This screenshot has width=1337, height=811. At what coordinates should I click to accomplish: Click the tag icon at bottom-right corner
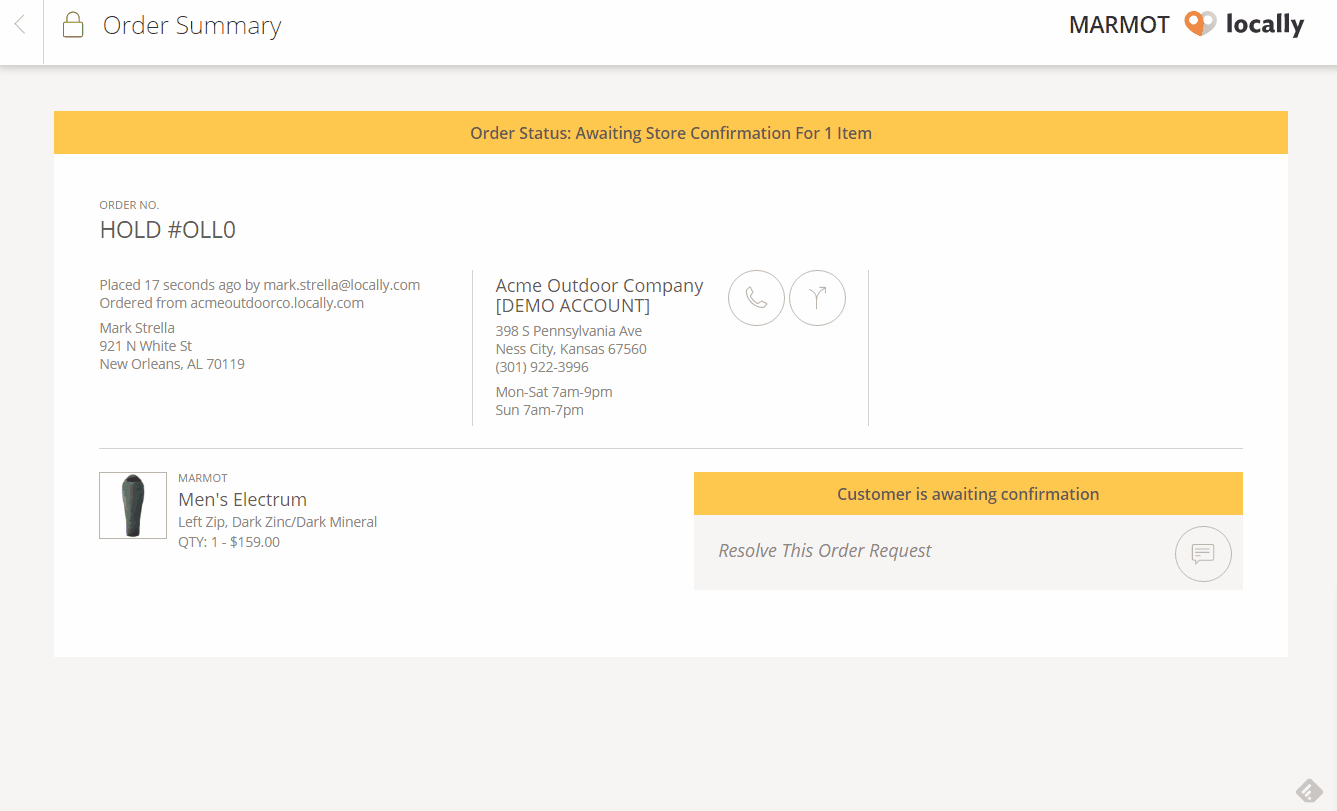1309,790
